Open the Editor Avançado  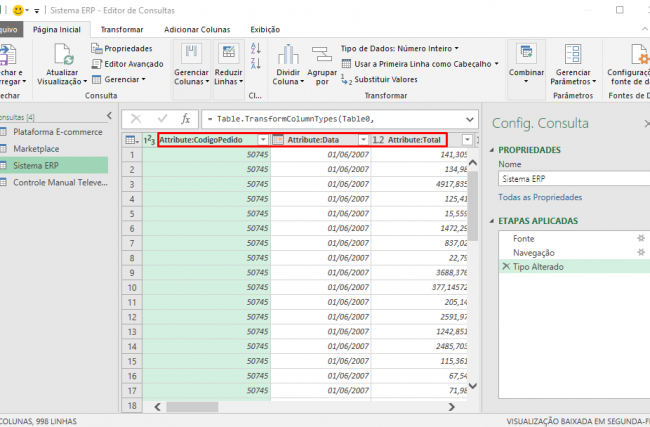(127, 63)
